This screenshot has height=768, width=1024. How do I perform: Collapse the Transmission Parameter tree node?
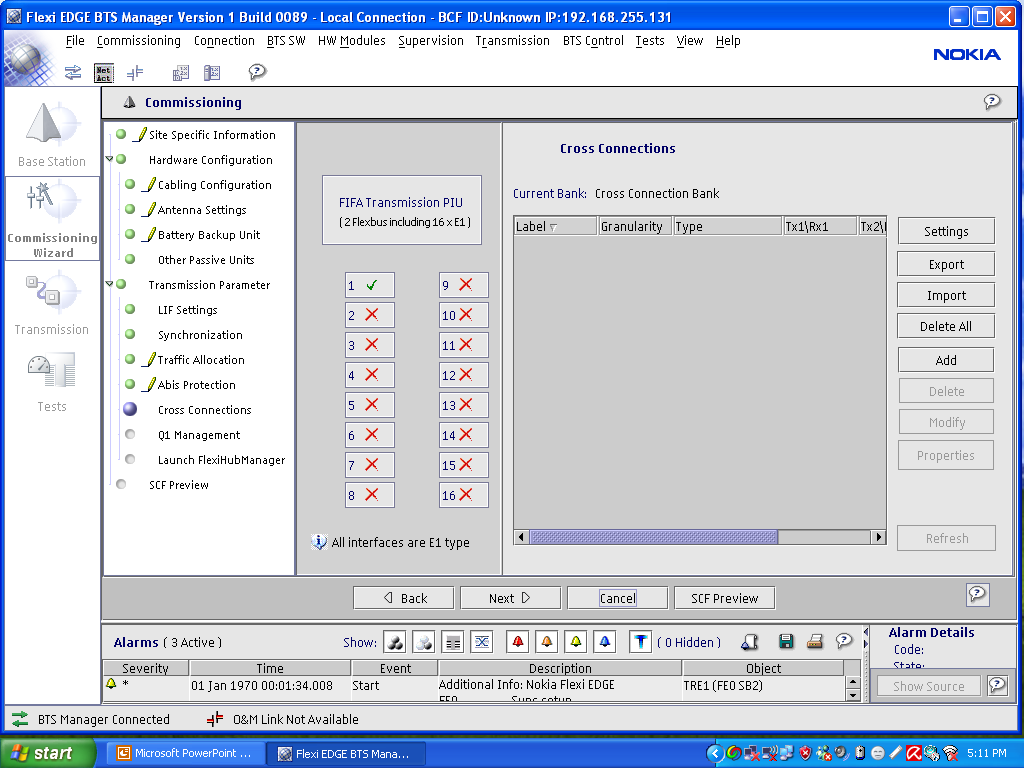pyautogui.click(x=109, y=285)
